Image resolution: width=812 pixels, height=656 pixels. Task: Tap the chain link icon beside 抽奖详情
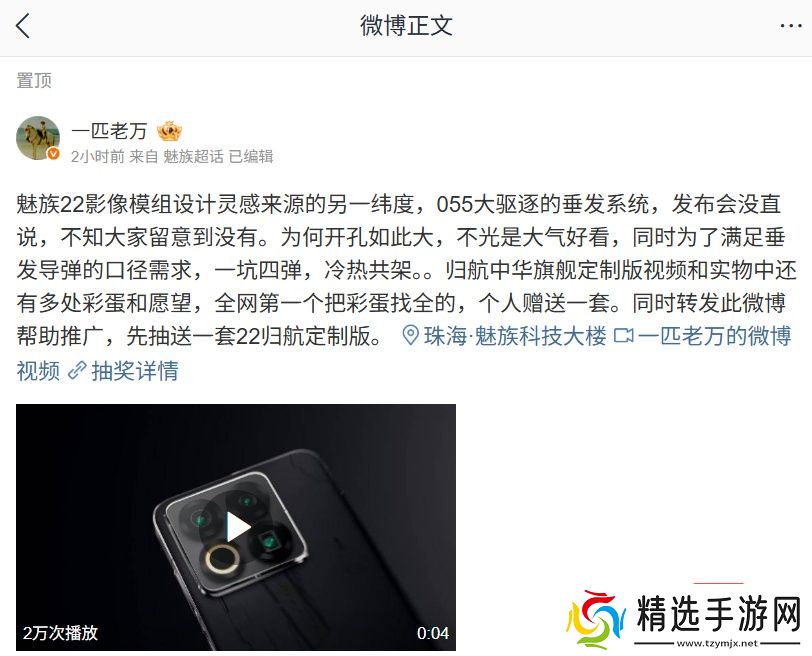pos(77,370)
